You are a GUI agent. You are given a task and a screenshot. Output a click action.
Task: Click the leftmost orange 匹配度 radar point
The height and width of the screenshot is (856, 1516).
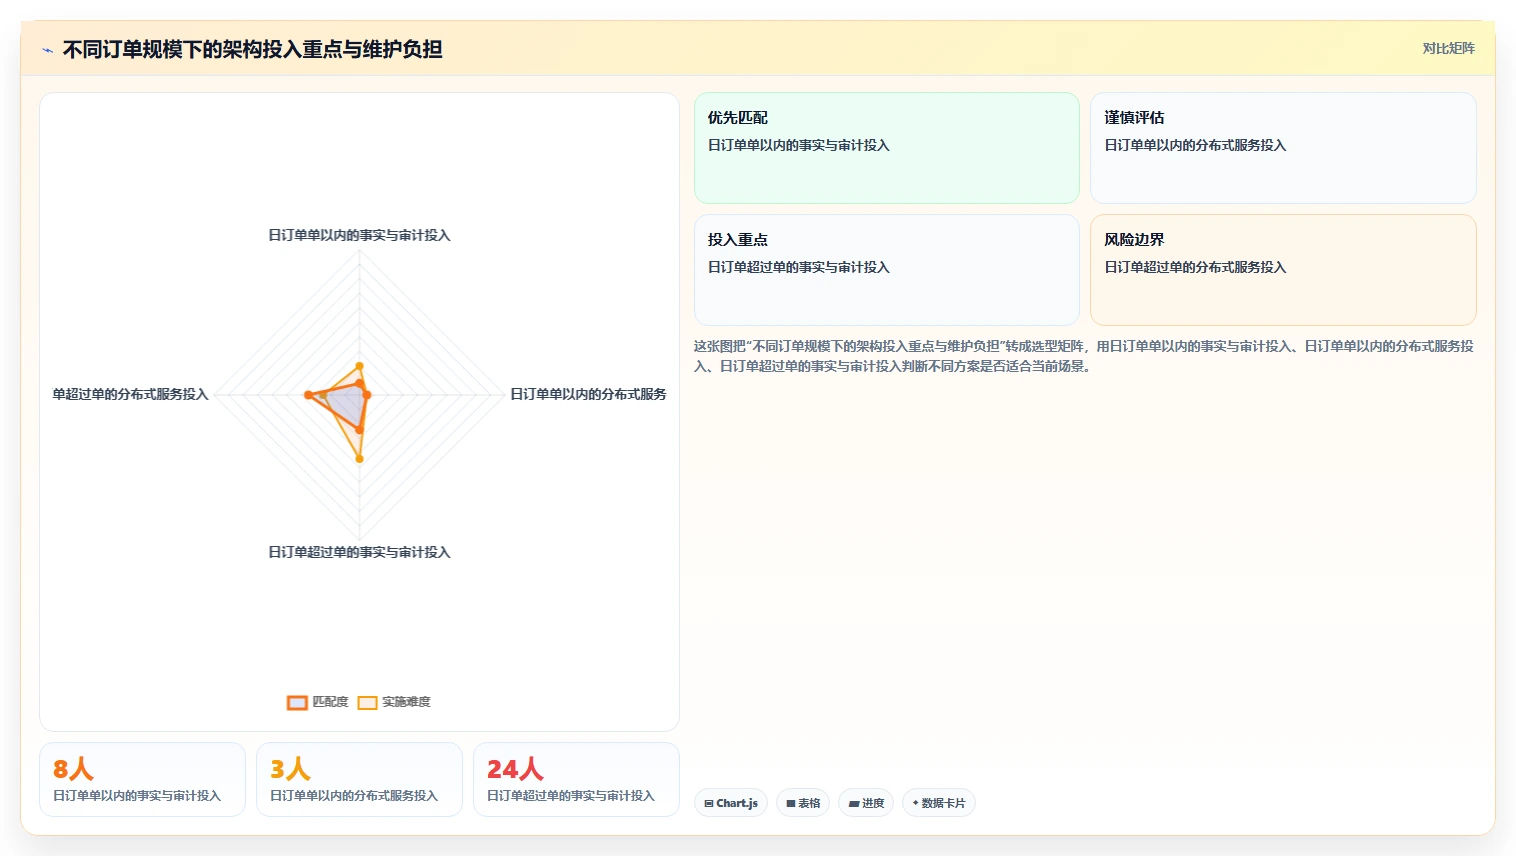[x=309, y=395]
